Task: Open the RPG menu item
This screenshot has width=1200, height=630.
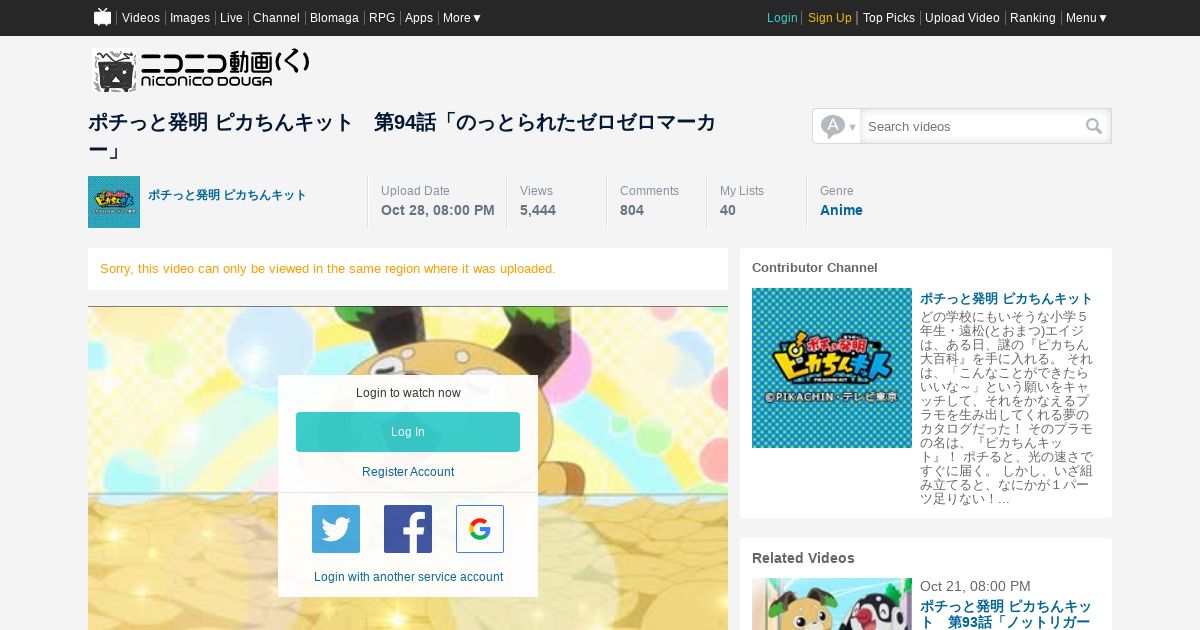Action: (382, 18)
